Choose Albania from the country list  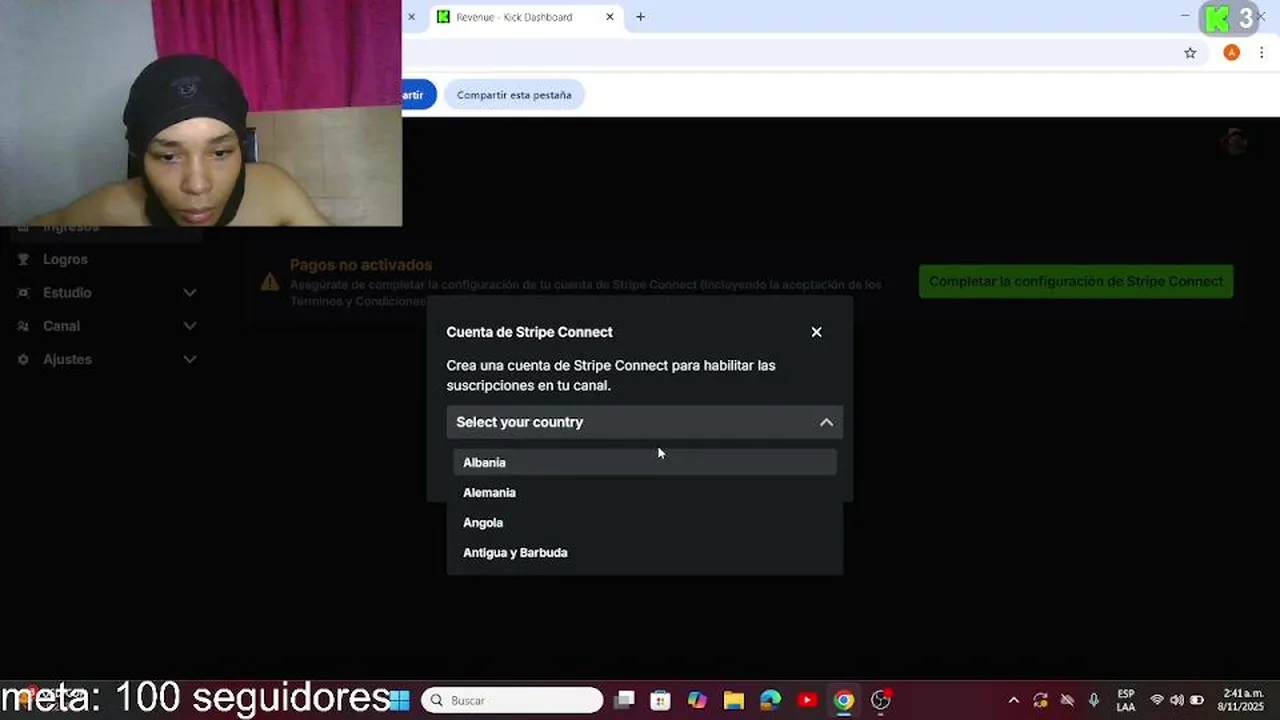[644, 462]
